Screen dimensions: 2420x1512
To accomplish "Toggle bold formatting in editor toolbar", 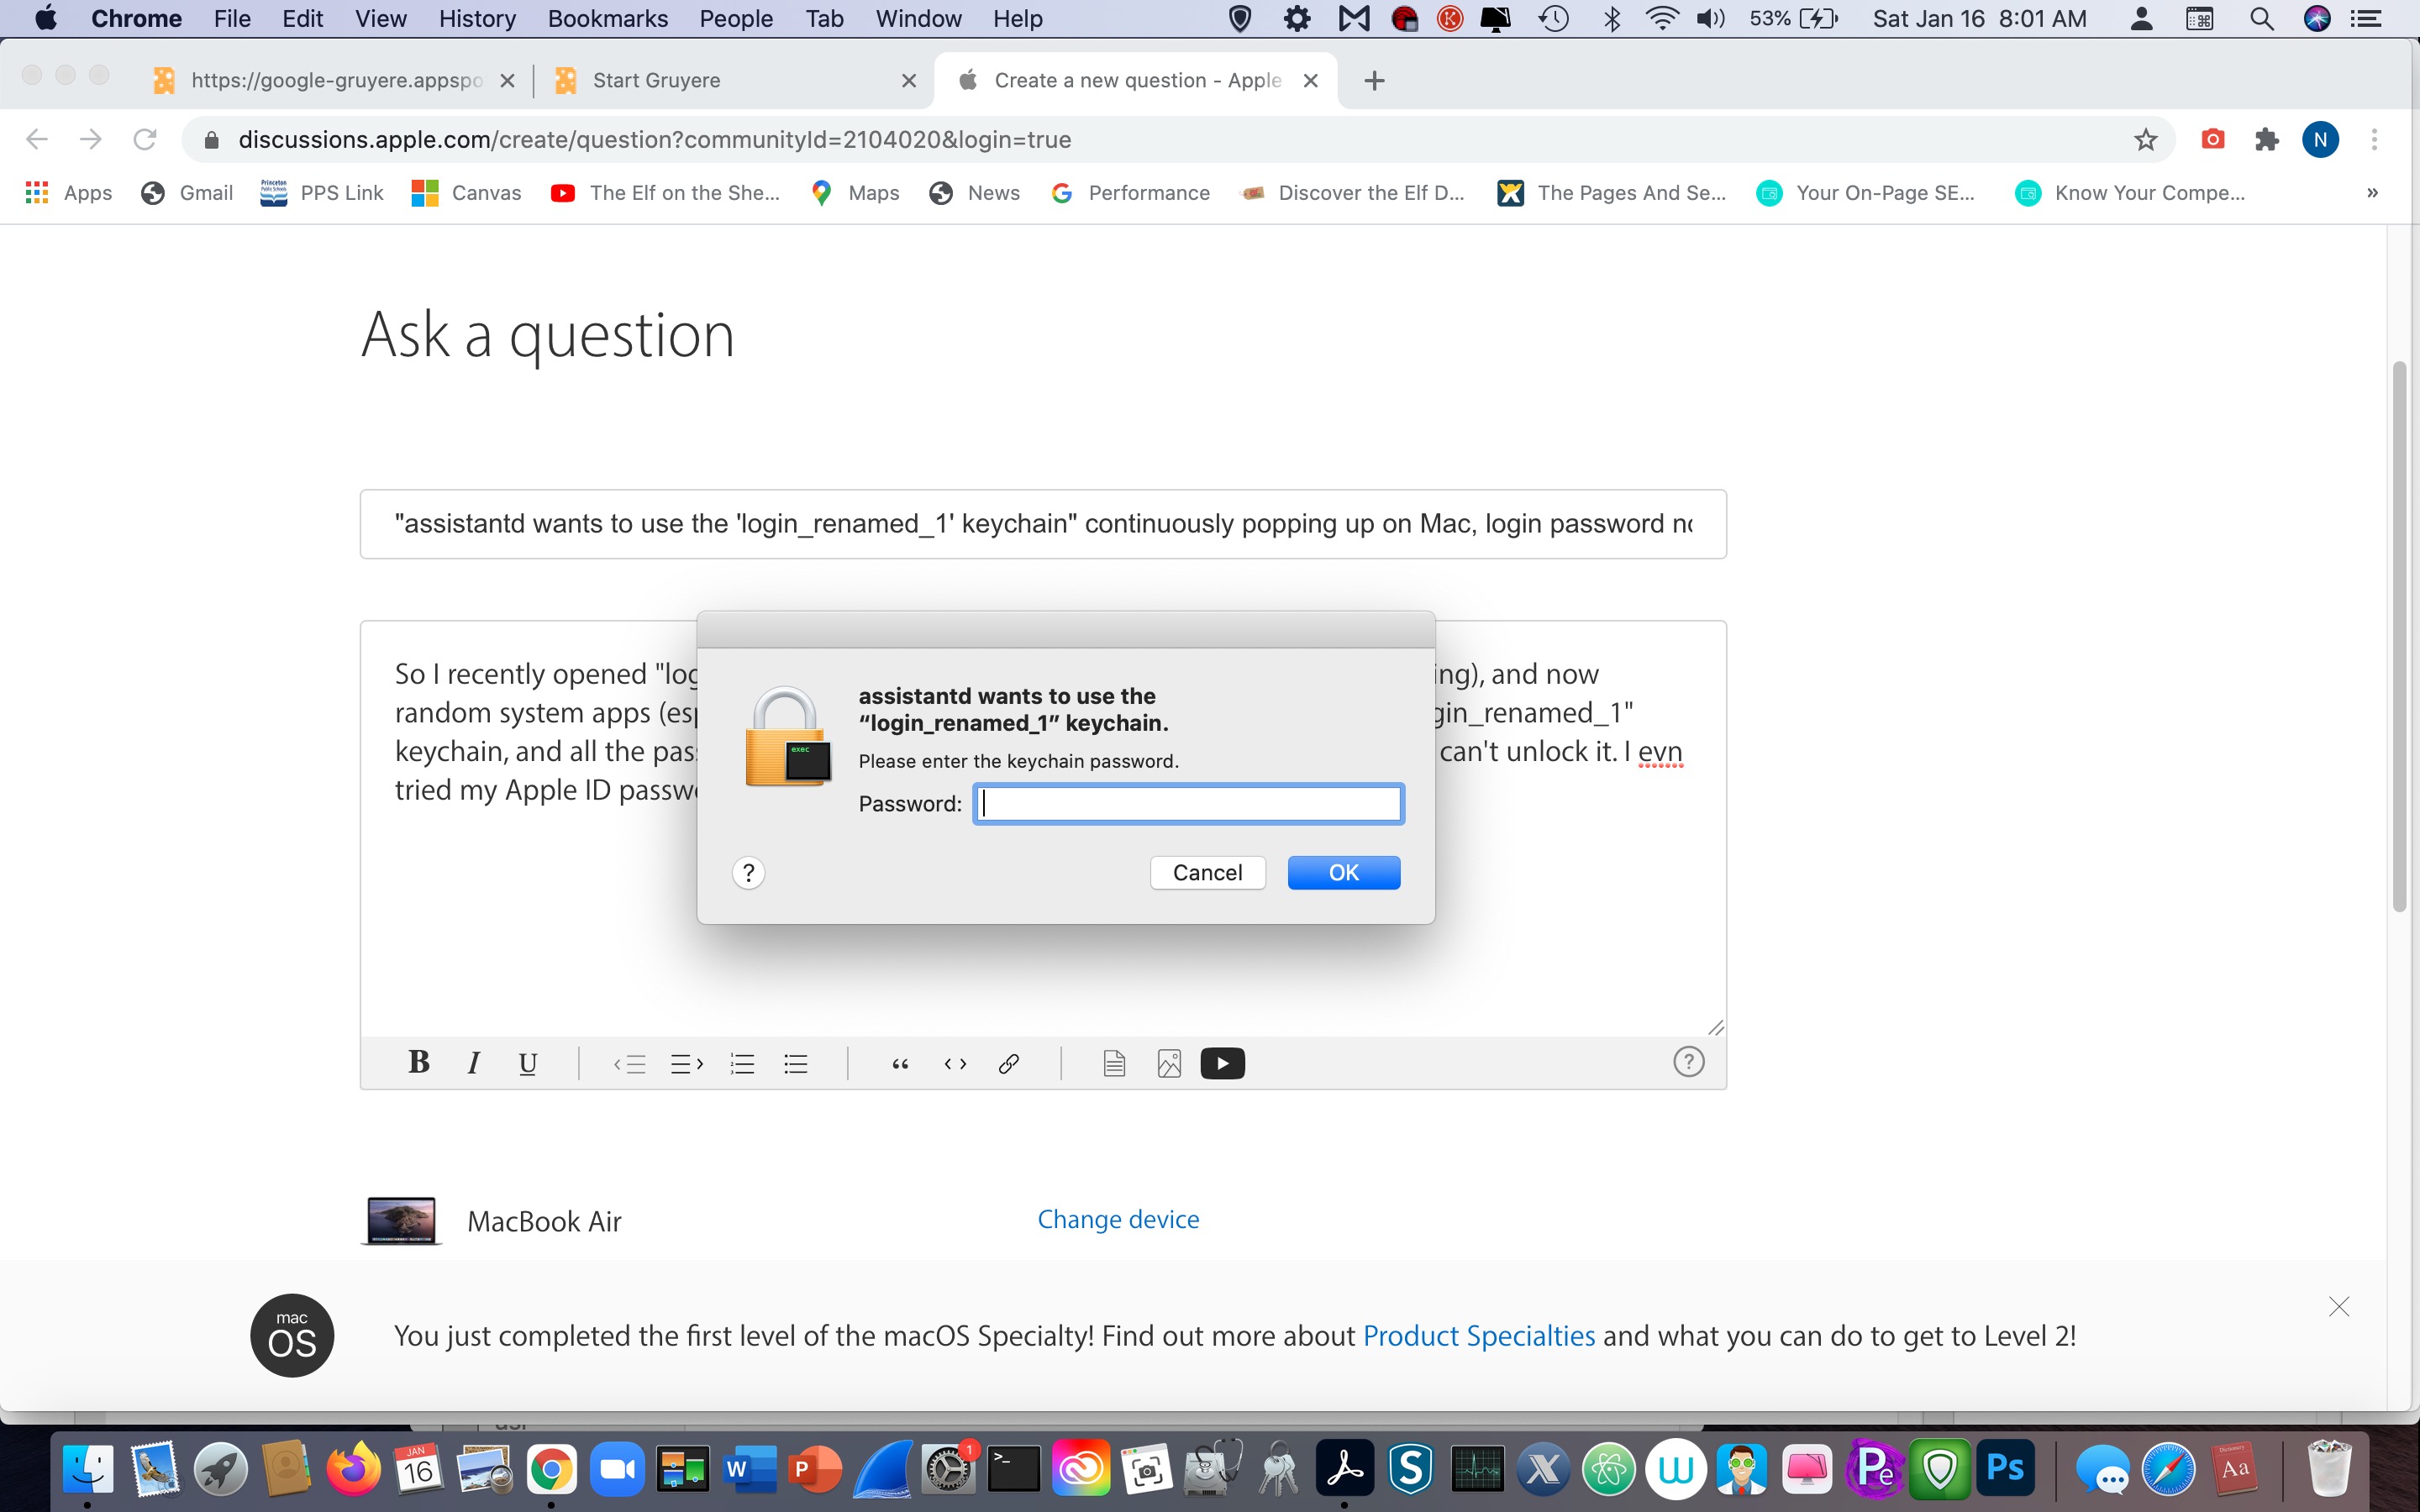I will (419, 1063).
